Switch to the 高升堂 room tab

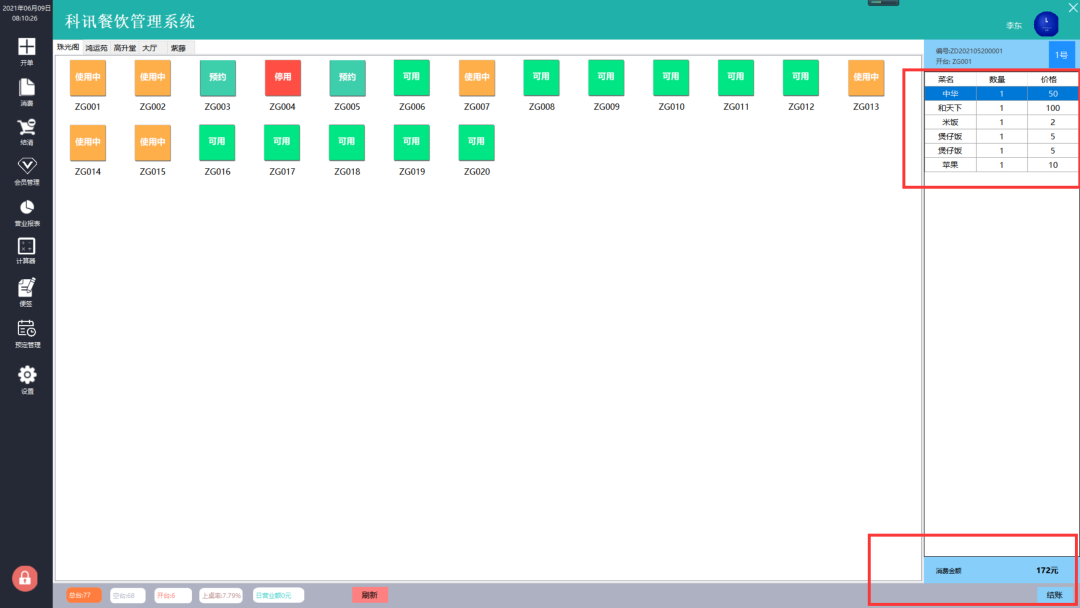click(125, 48)
